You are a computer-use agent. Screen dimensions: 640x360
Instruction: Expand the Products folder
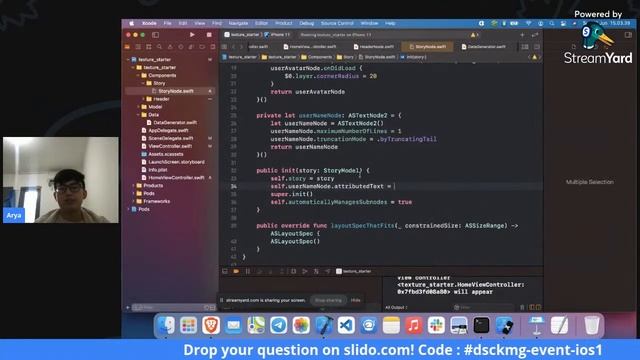pos(133,186)
